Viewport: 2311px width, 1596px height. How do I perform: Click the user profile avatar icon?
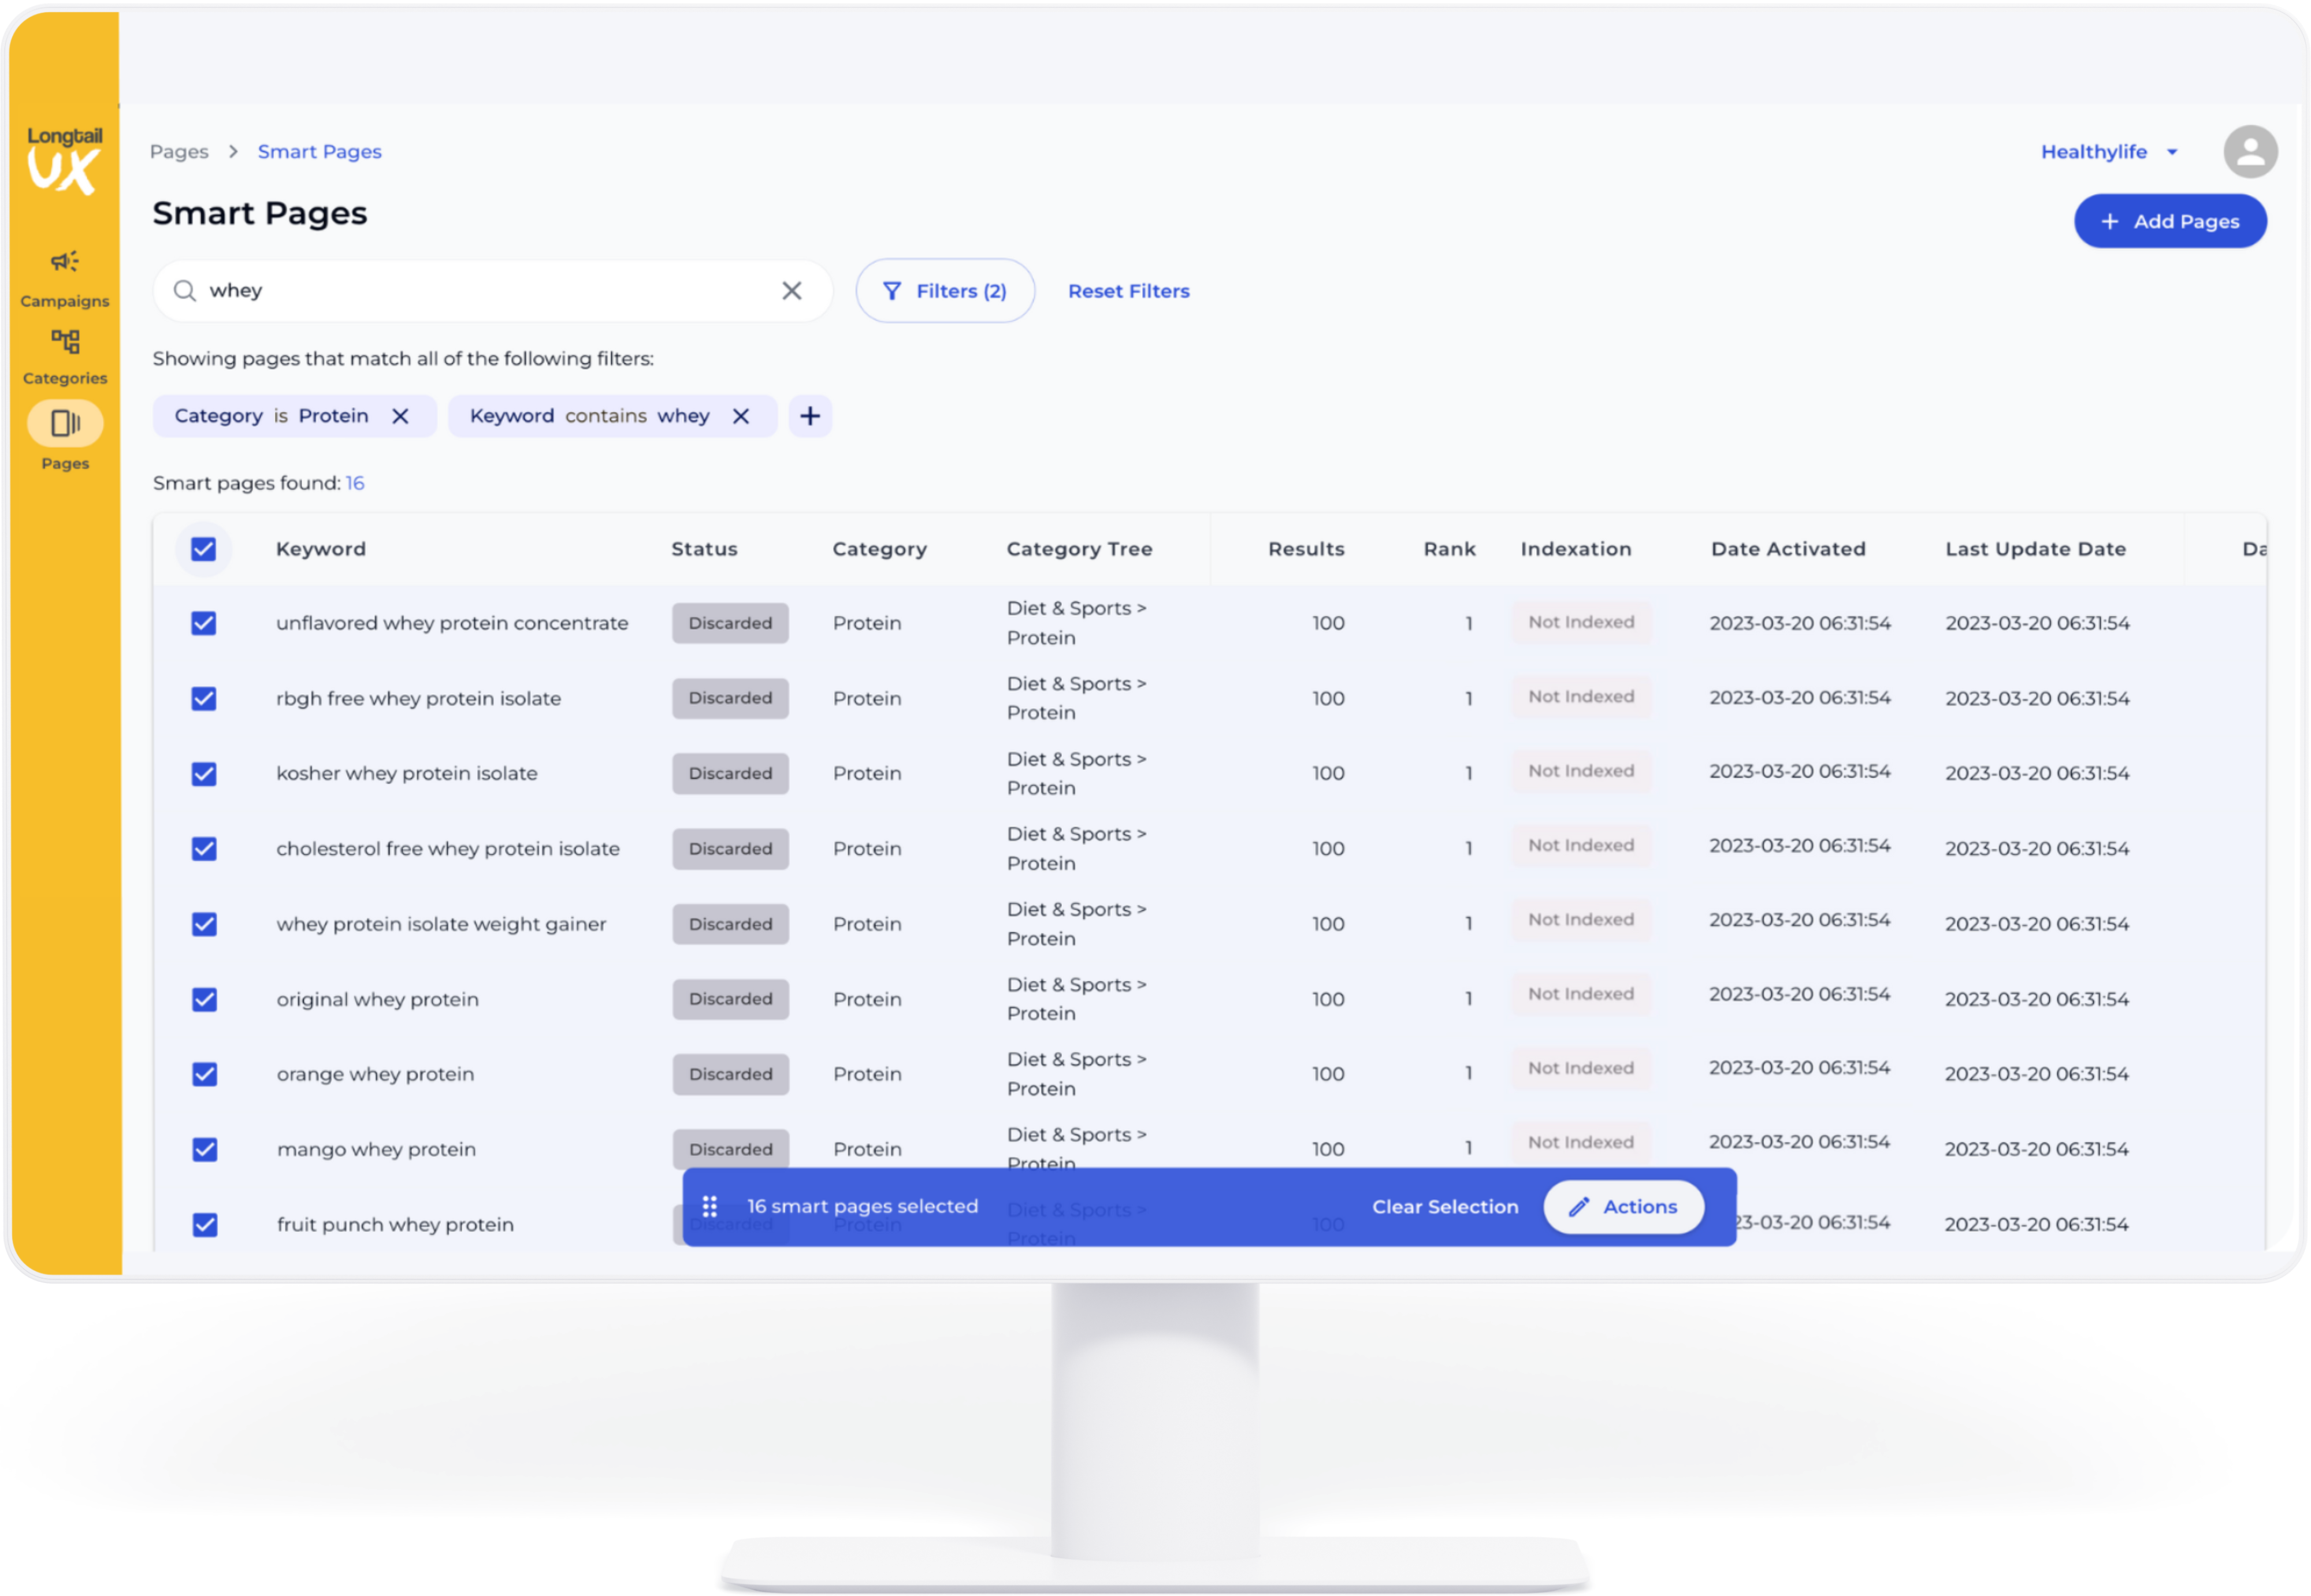pos(2250,152)
